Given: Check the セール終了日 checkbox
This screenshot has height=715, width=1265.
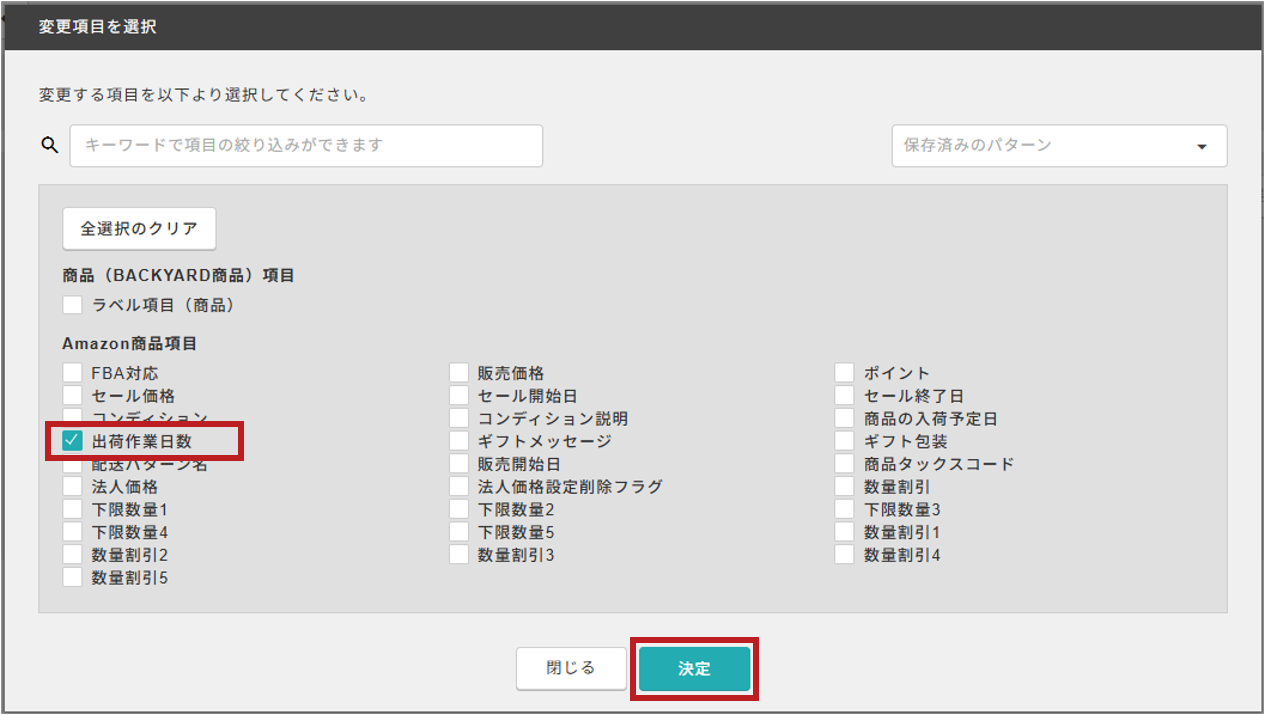Looking at the screenshot, I should tap(845, 396).
